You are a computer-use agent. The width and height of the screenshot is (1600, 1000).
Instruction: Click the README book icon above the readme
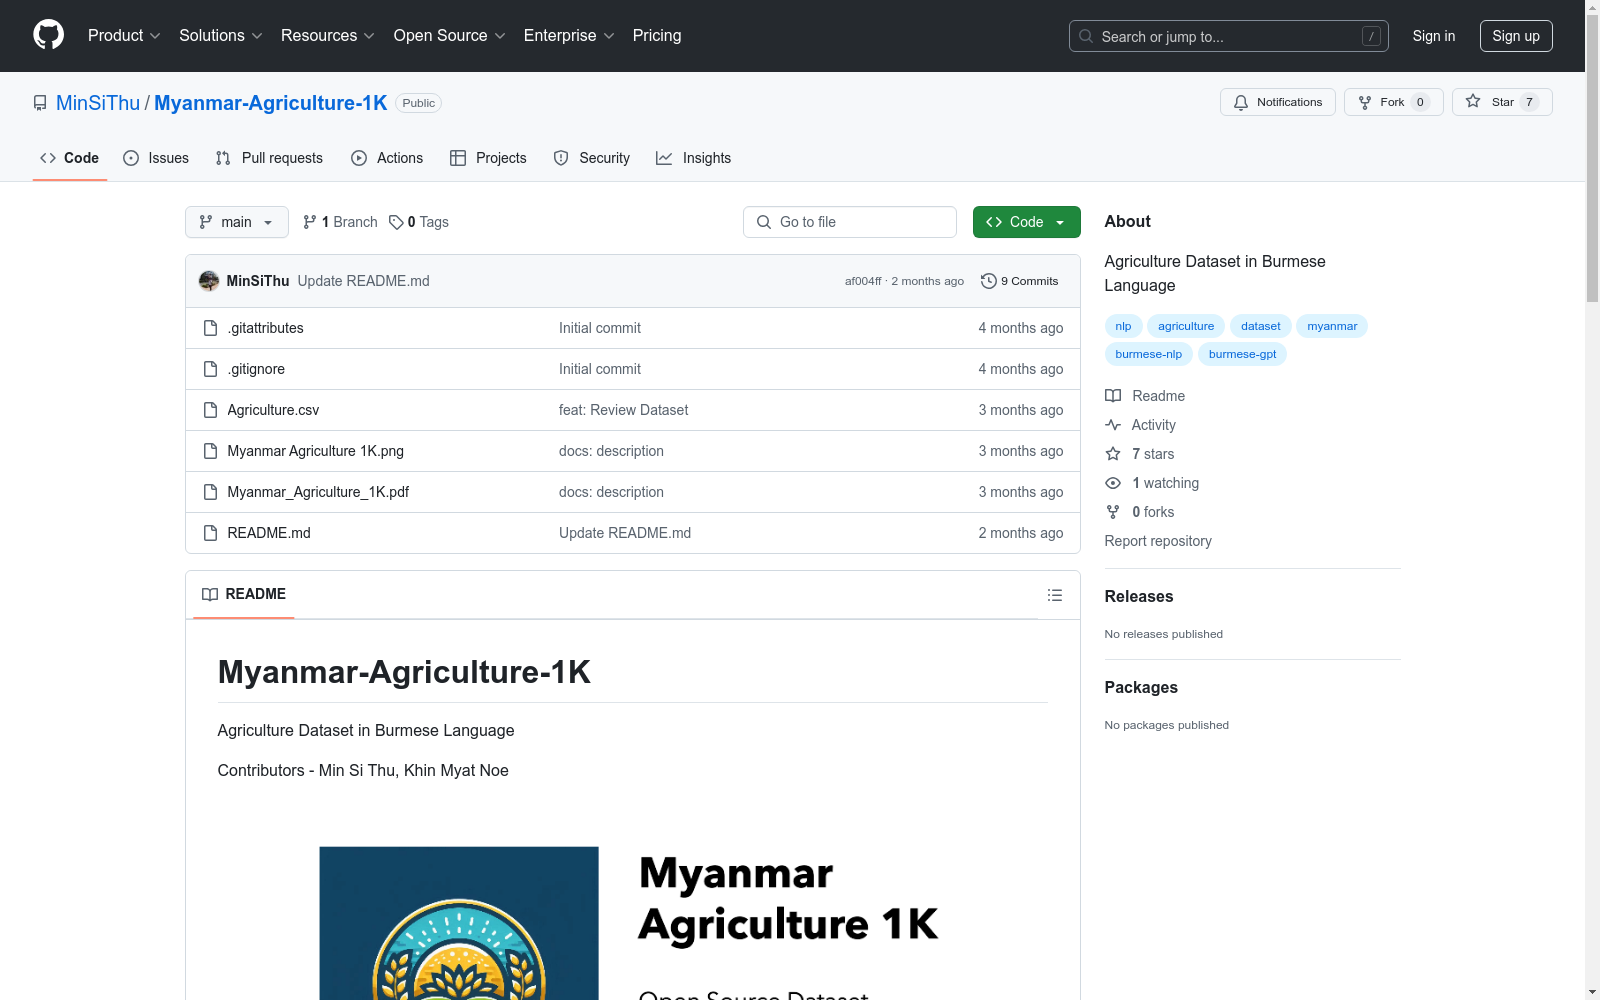click(x=210, y=594)
